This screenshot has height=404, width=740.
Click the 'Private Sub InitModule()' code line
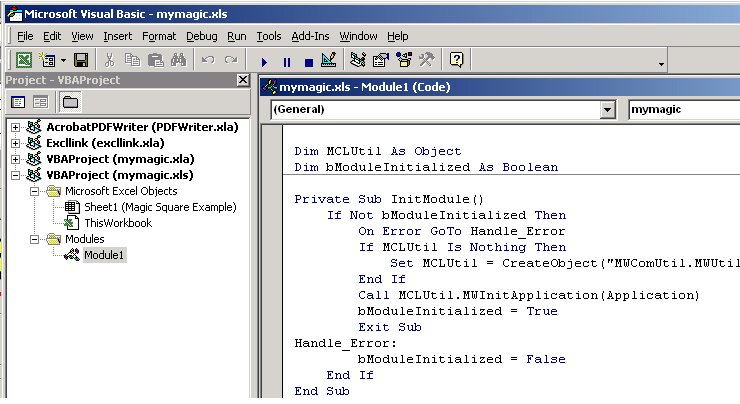click(x=389, y=199)
